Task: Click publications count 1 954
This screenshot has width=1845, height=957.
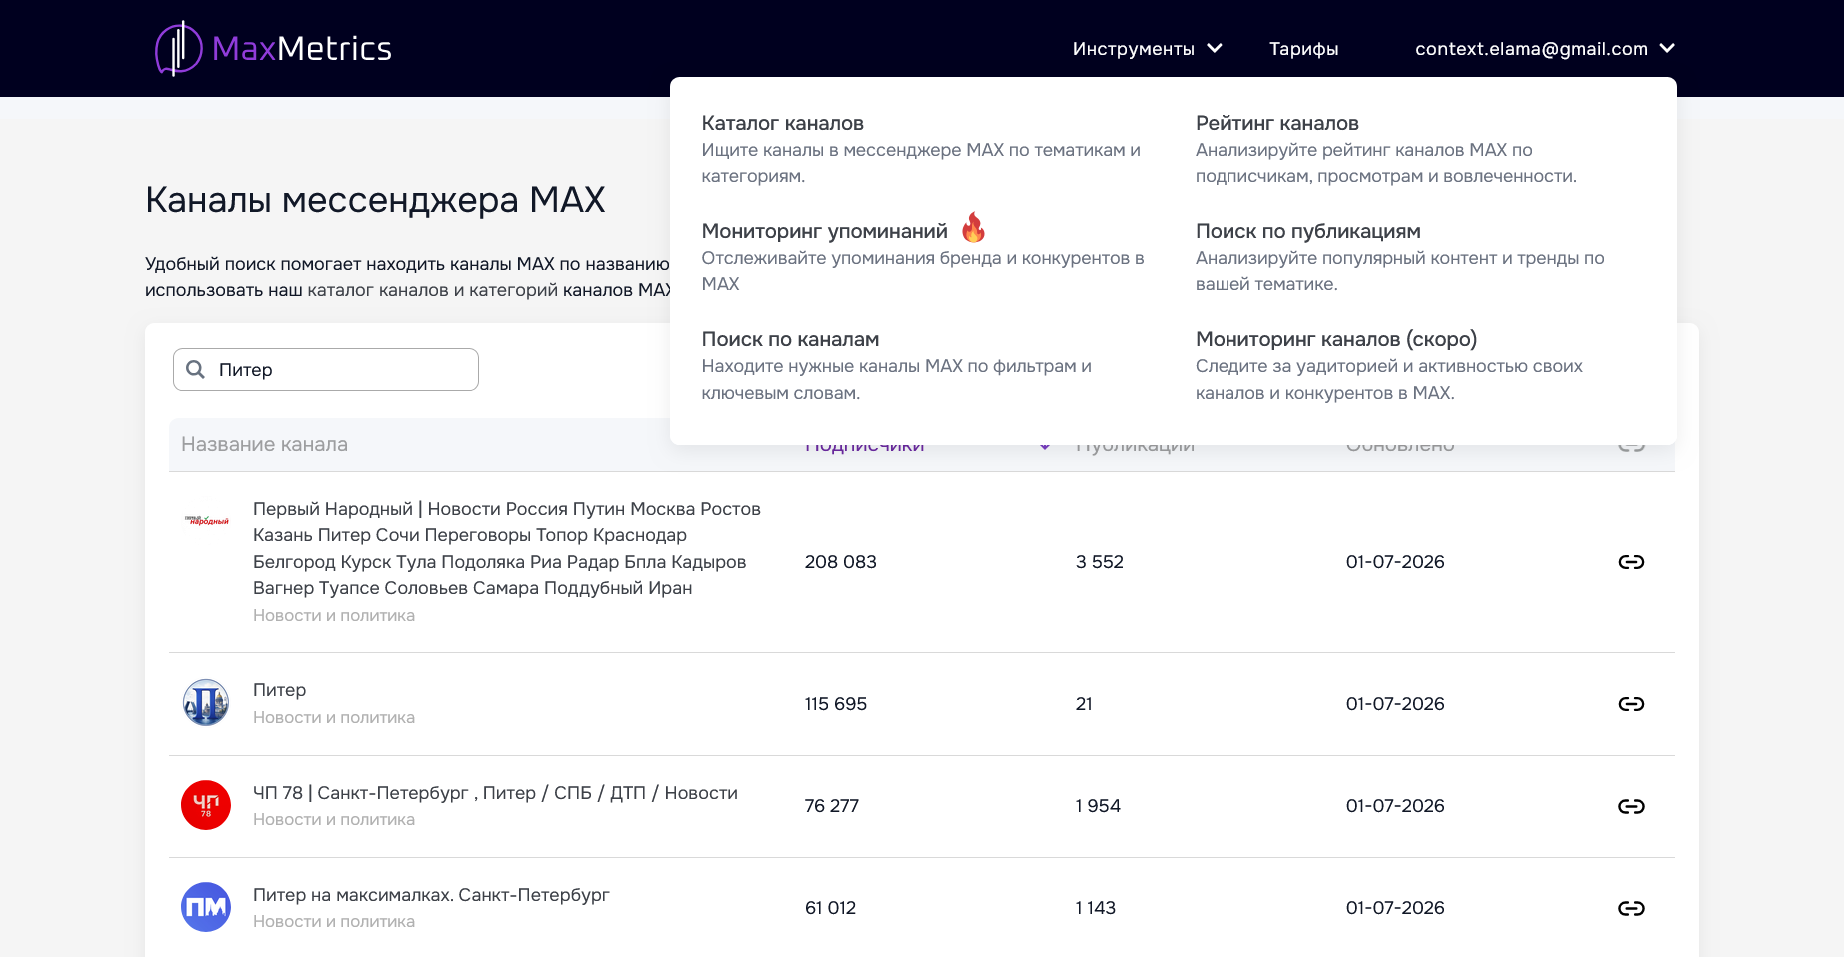Action: 1098,806
